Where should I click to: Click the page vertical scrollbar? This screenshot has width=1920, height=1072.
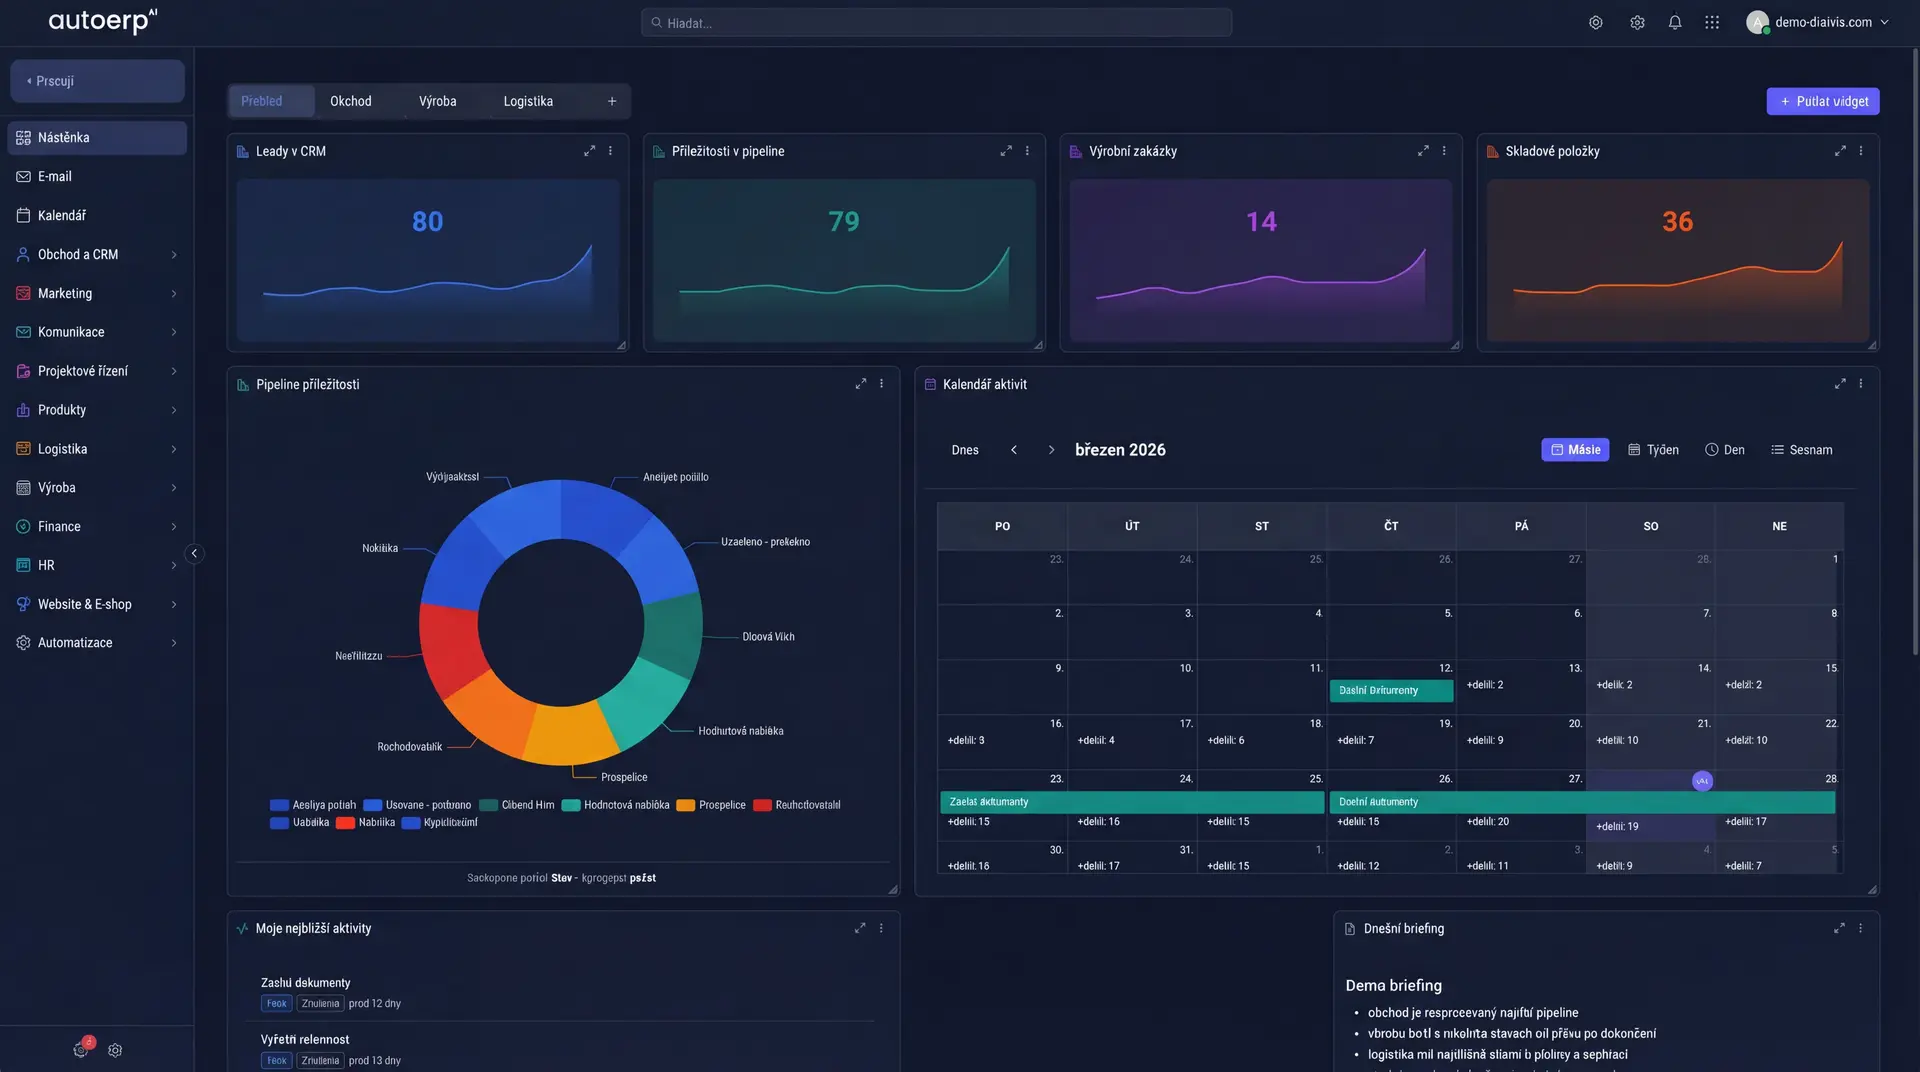pos(1914,350)
